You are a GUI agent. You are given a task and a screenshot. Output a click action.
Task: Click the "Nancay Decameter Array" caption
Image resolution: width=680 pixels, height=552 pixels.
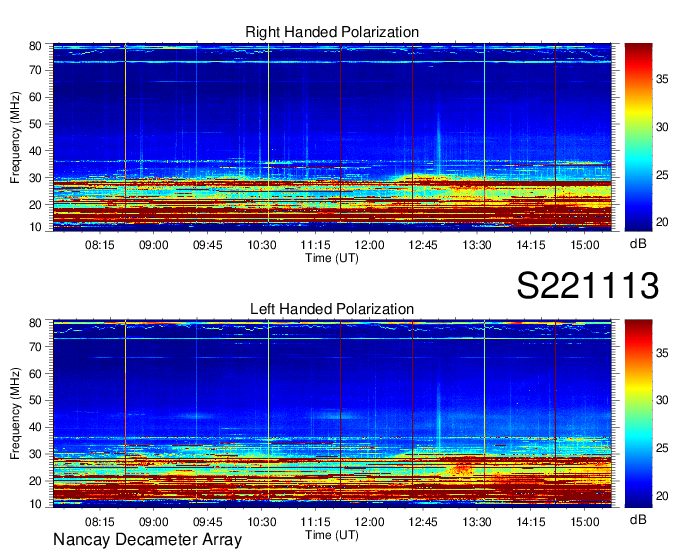(x=147, y=540)
